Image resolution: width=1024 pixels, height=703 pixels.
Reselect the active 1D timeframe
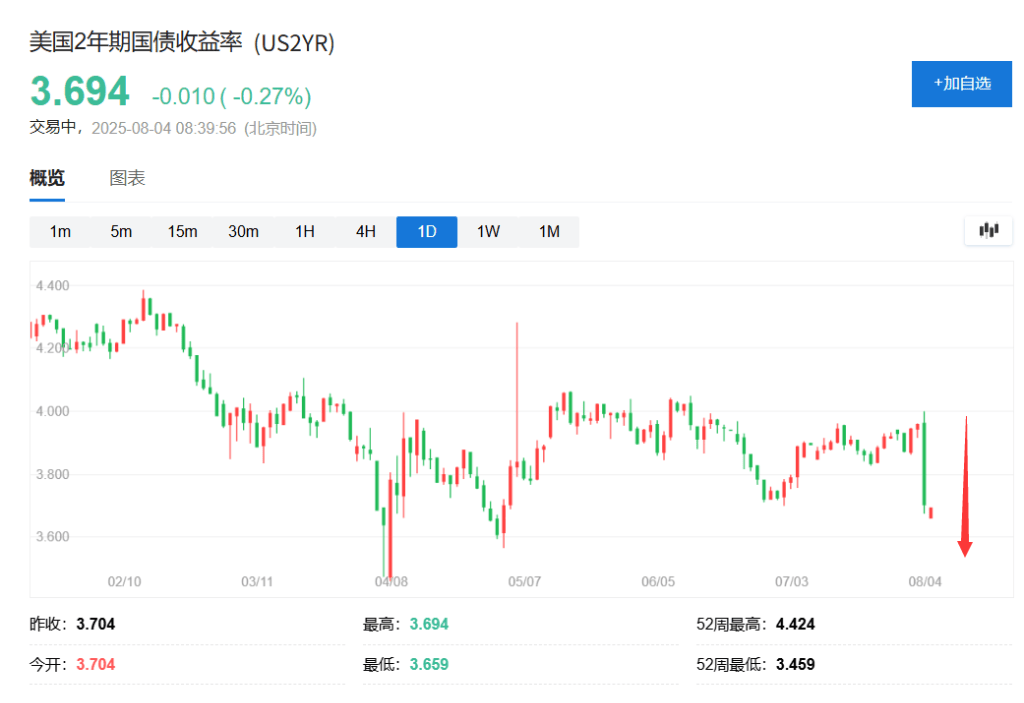[426, 231]
